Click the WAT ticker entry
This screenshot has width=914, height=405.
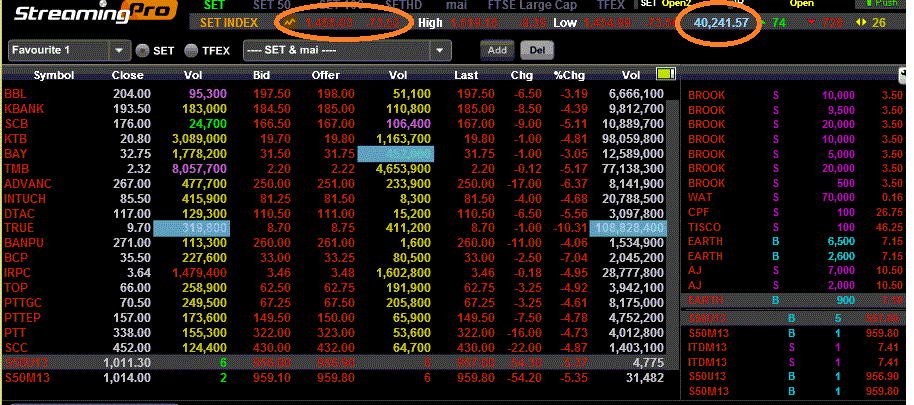[700, 198]
